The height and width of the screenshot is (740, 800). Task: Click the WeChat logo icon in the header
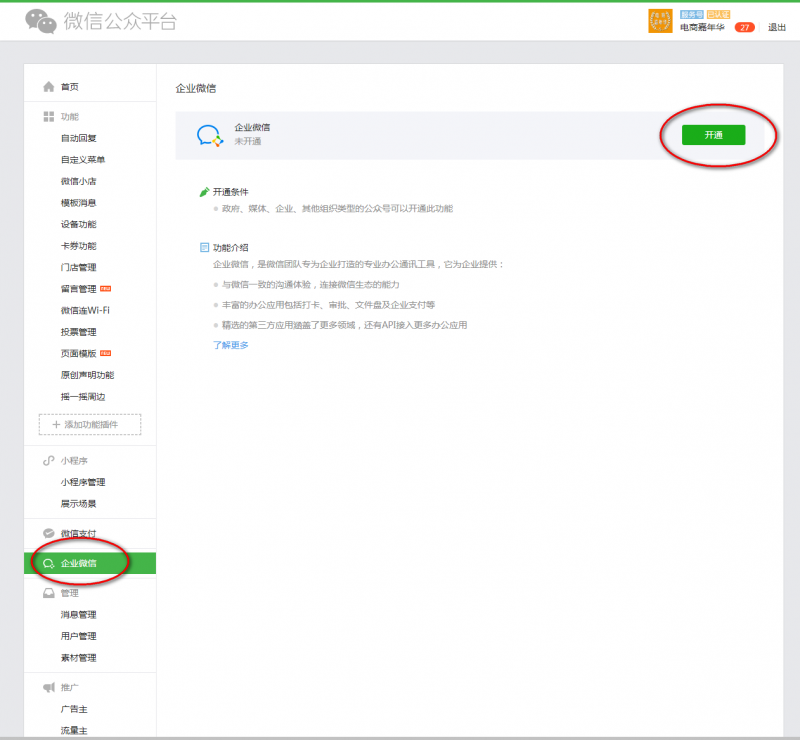pyautogui.click(x=40, y=21)
